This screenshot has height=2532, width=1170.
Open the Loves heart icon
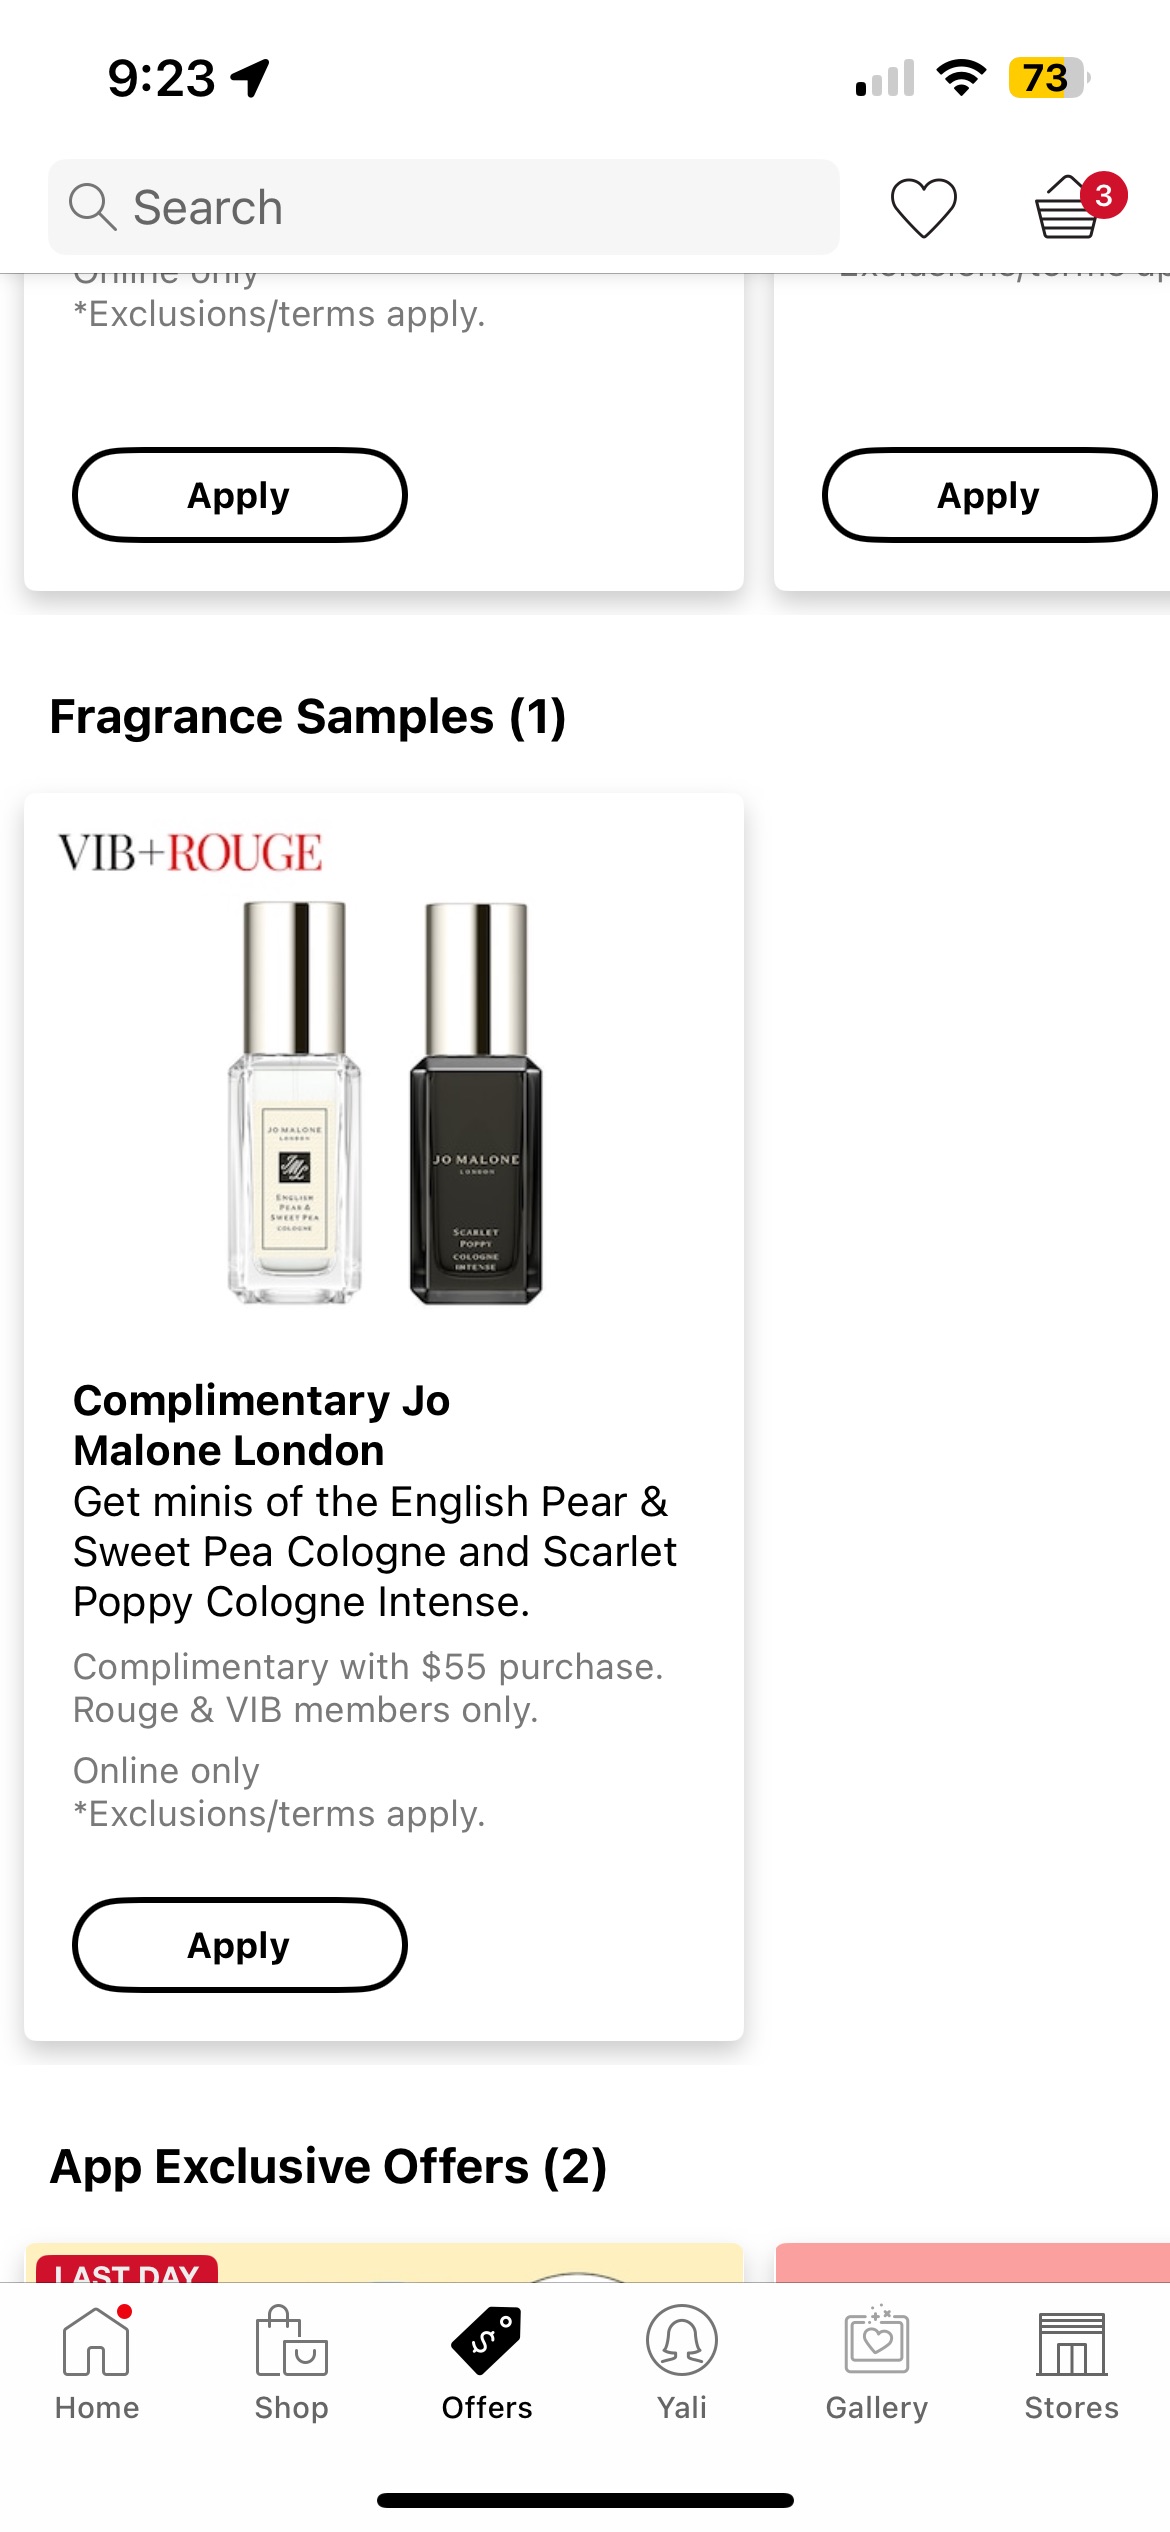(x=923, y=208)
